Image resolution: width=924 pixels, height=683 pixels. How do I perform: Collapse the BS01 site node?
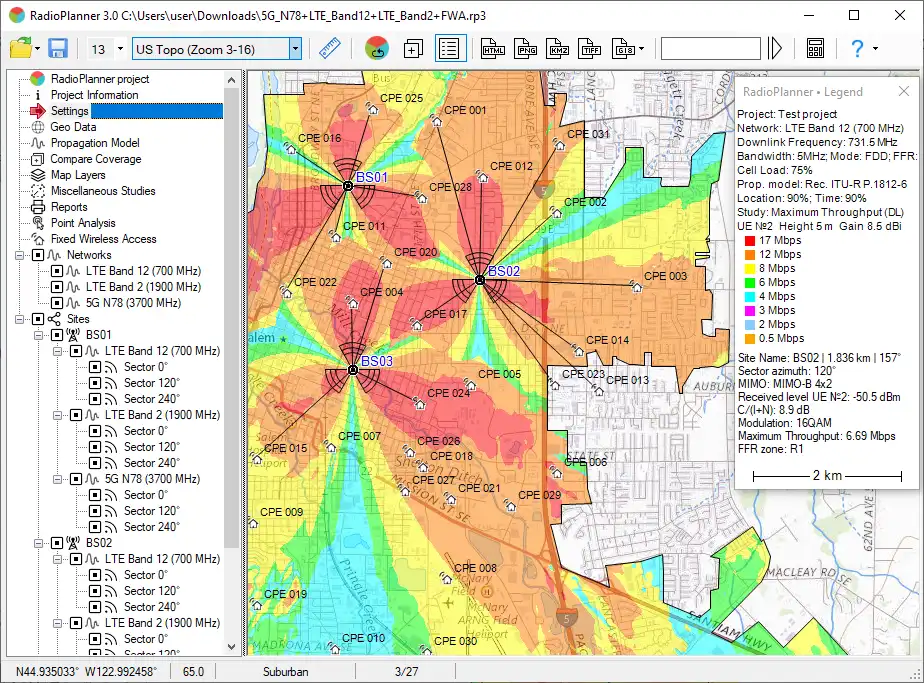38,335
